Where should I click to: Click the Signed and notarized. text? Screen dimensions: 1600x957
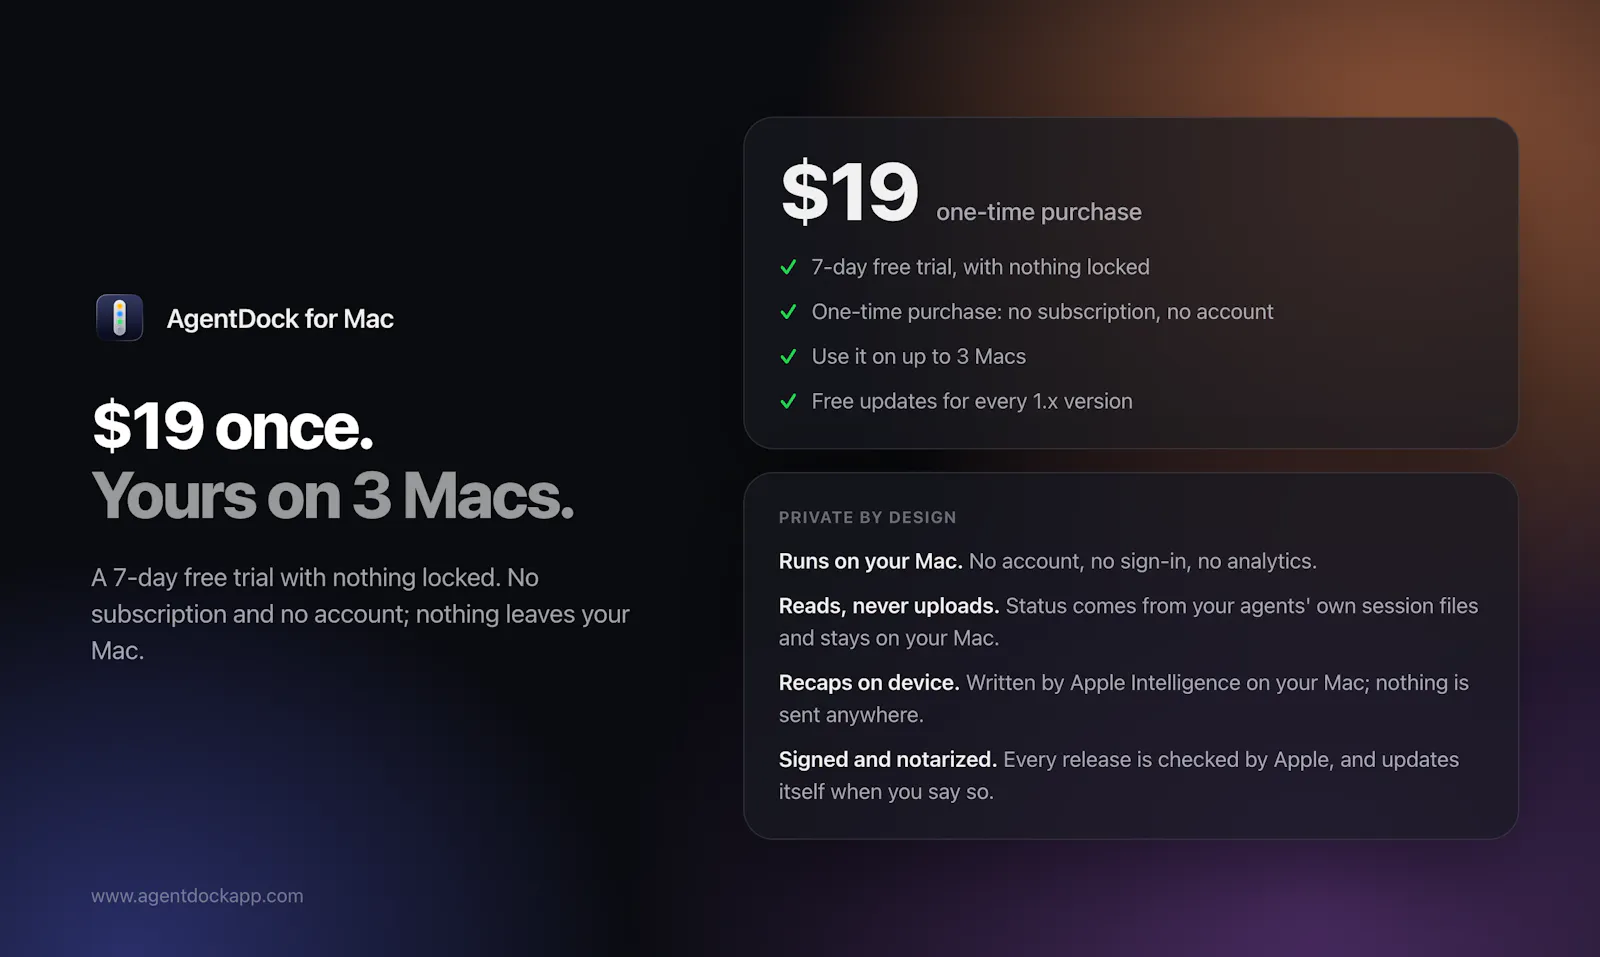point(888,760)
